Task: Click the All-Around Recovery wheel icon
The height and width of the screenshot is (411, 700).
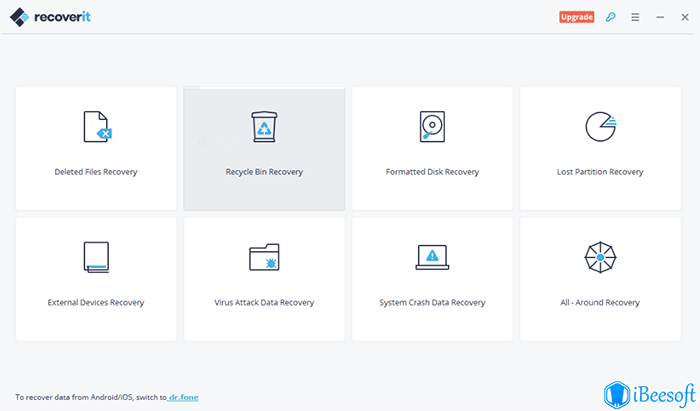Action: point(600,257)
